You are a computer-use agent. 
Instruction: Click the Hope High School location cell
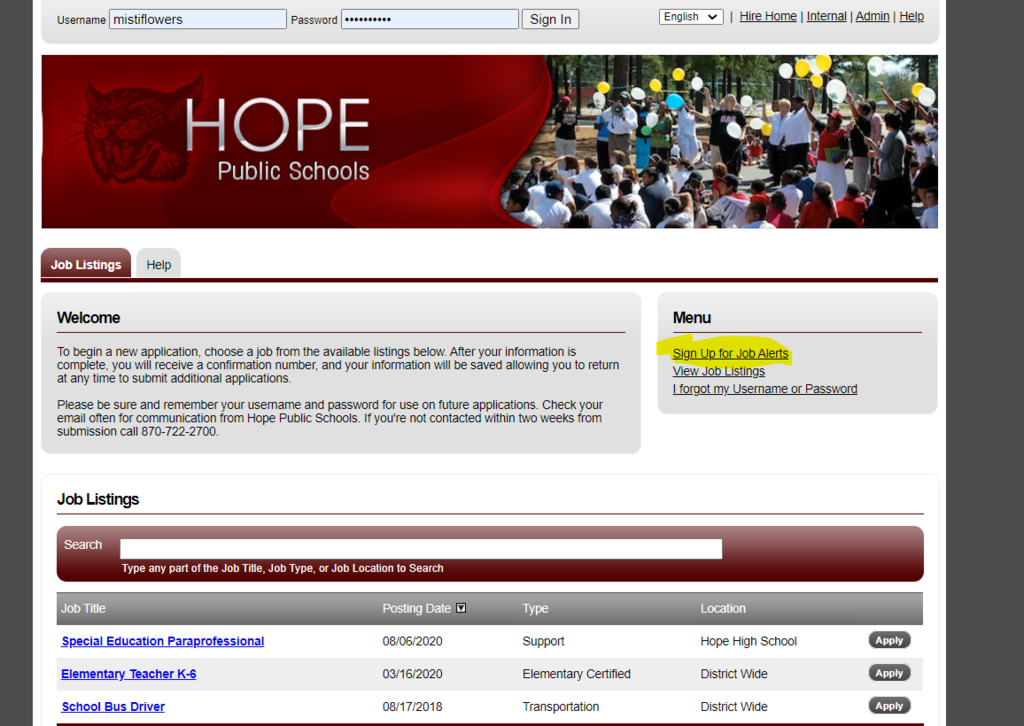click(x=748, y=641)
